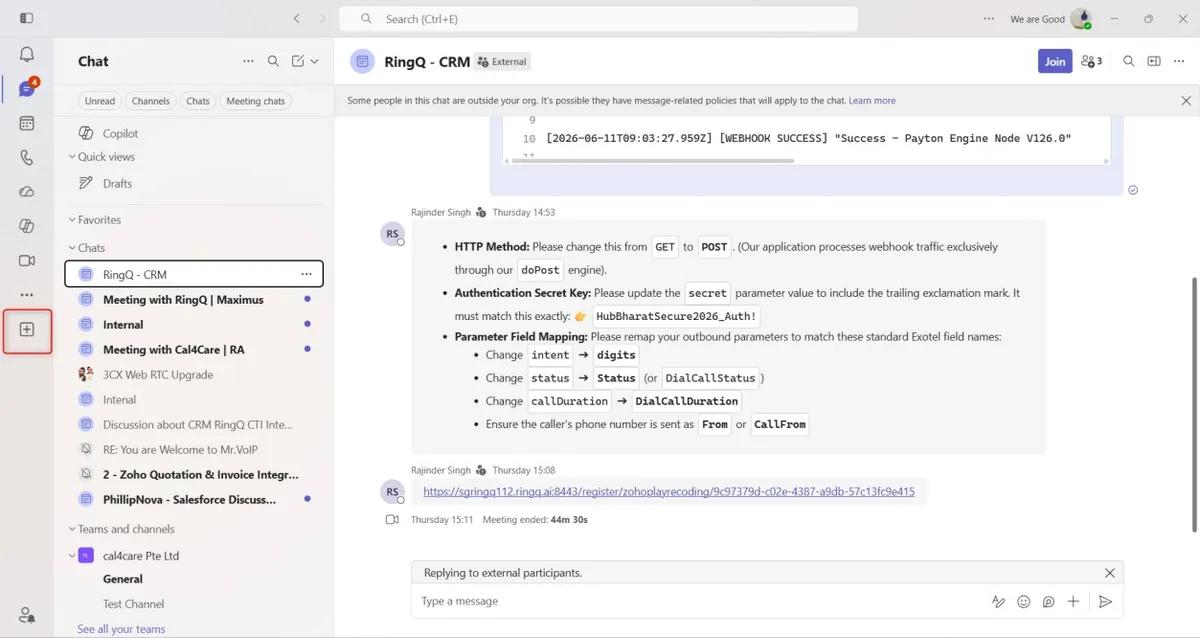Image resolution: width=1200 pixels, height=638 pixels.
Task: Search within the Chat list
Action: coord(273,61)
